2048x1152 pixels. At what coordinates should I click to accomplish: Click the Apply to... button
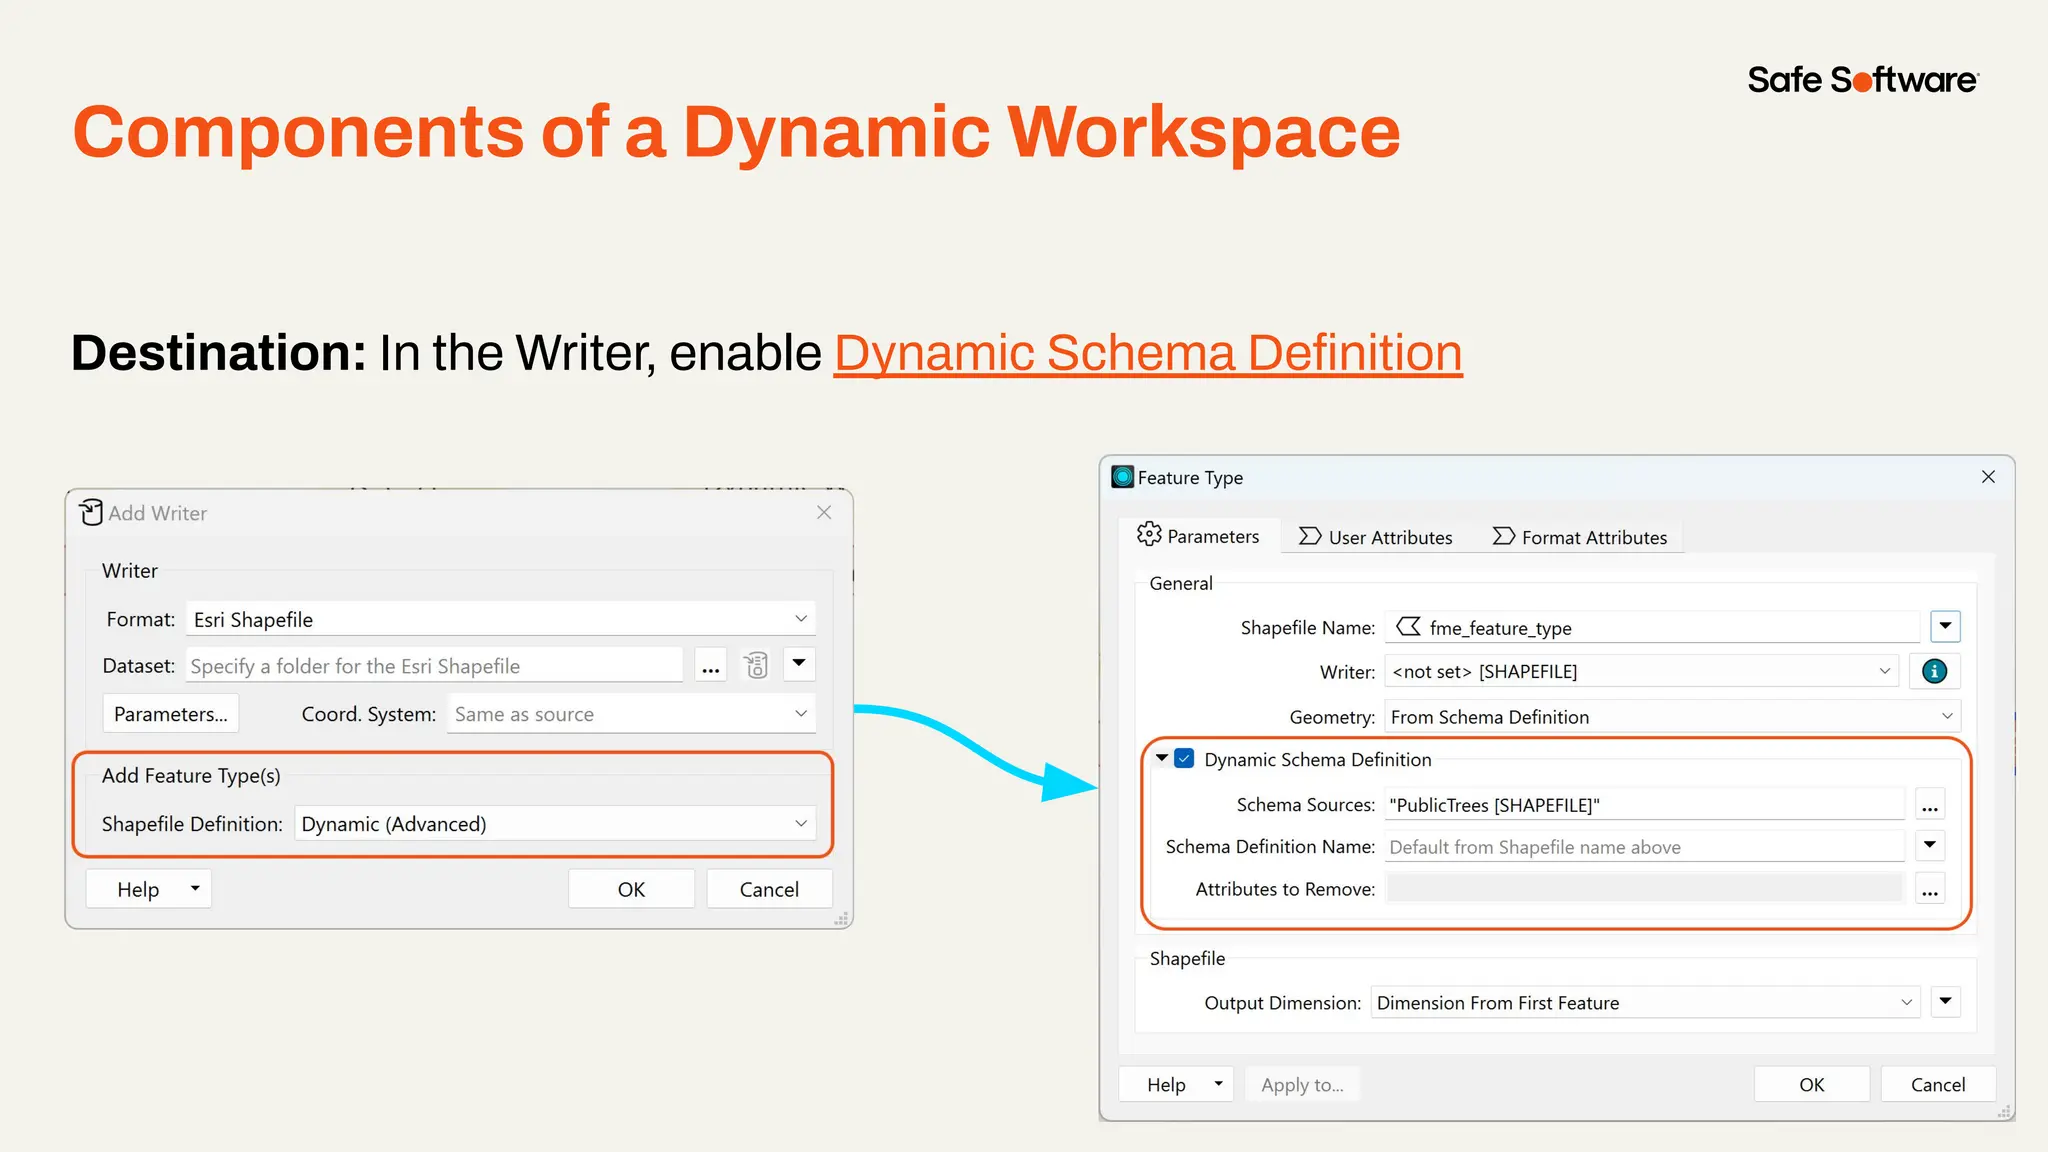click(x=1302, y=1084)
